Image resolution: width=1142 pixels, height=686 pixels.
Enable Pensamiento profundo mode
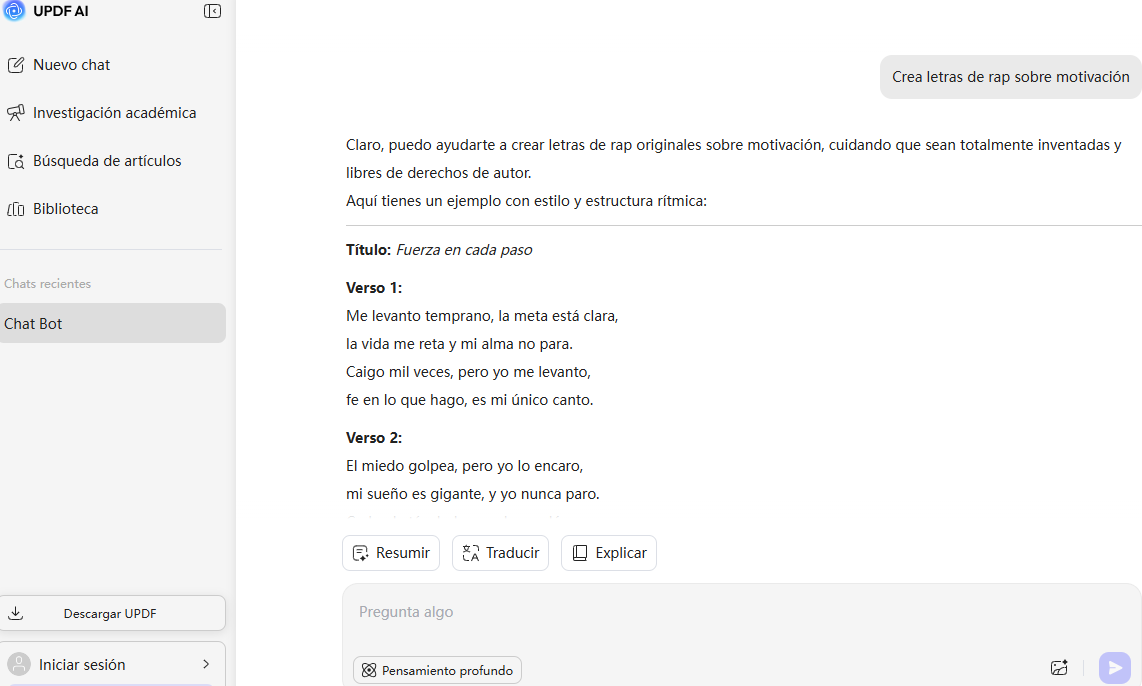(x=437, y=670)
